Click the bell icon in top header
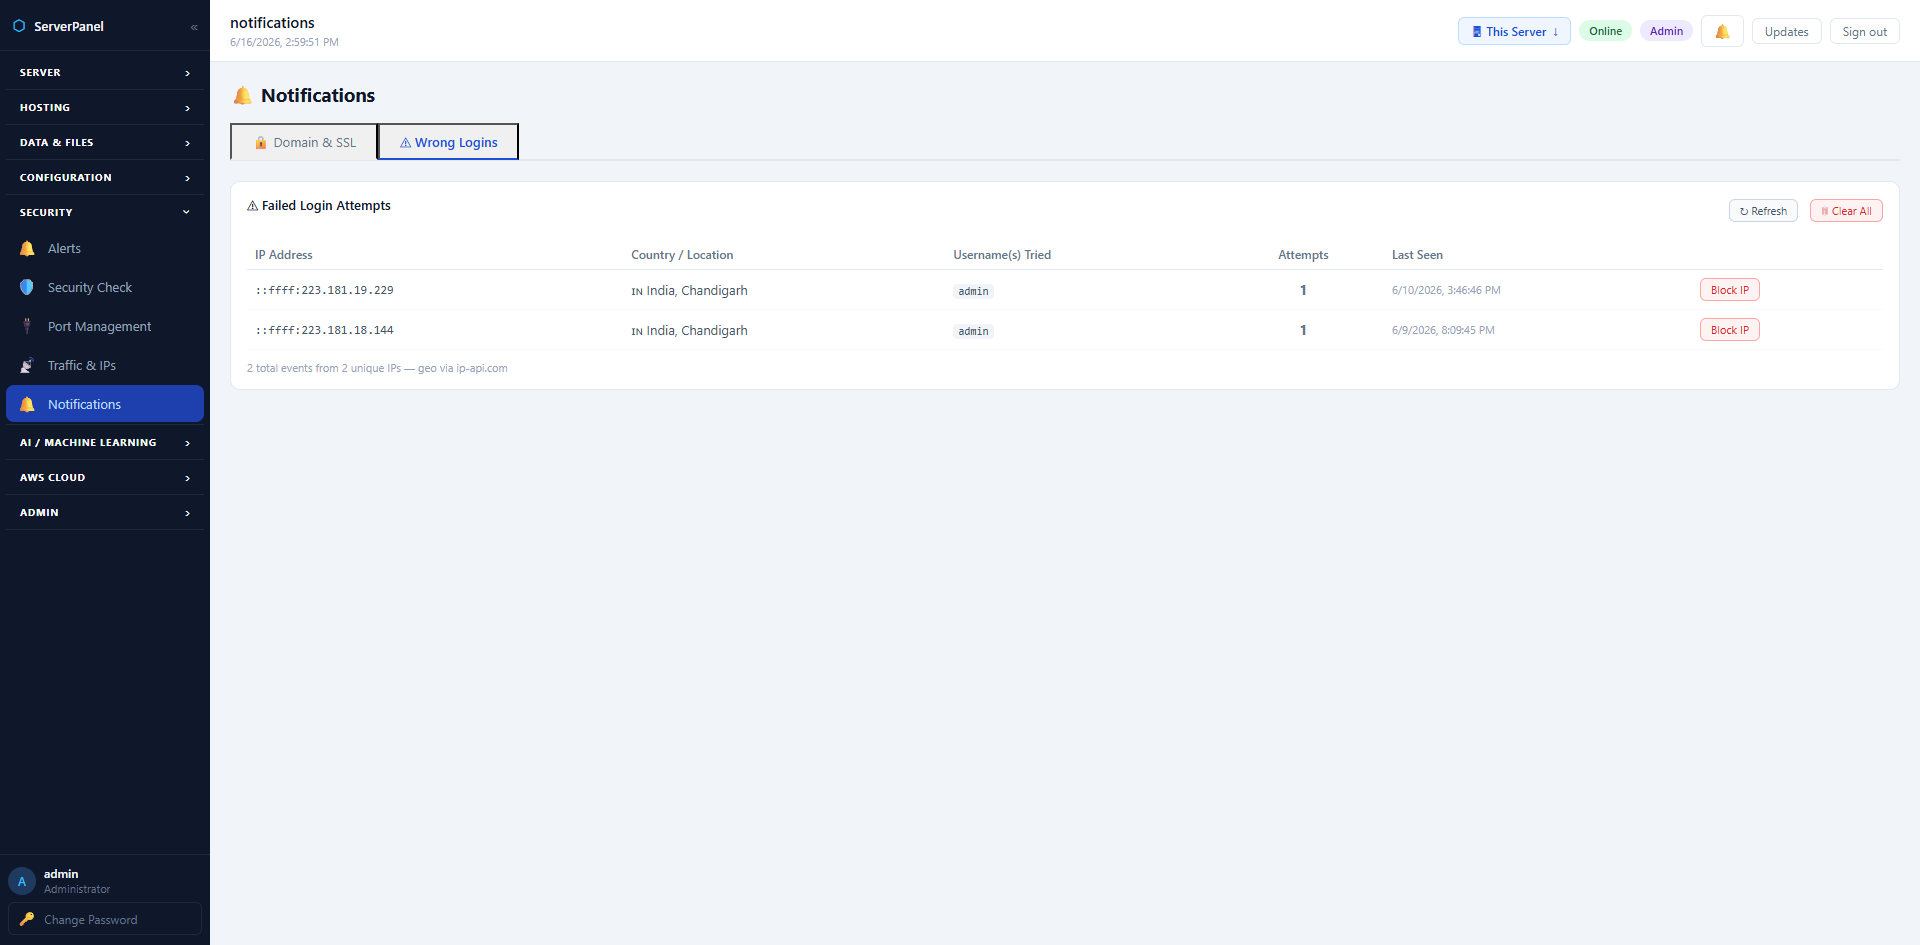The image size is (1920, 945). (x=1722, y=32)
